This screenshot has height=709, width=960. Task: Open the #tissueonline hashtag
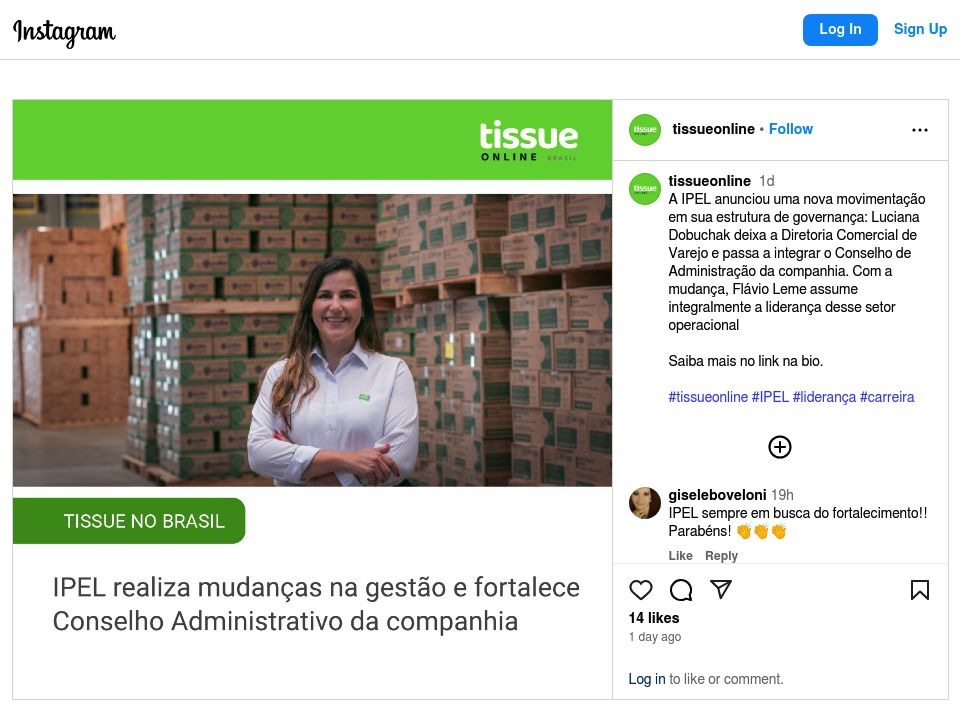coord(708,397)
